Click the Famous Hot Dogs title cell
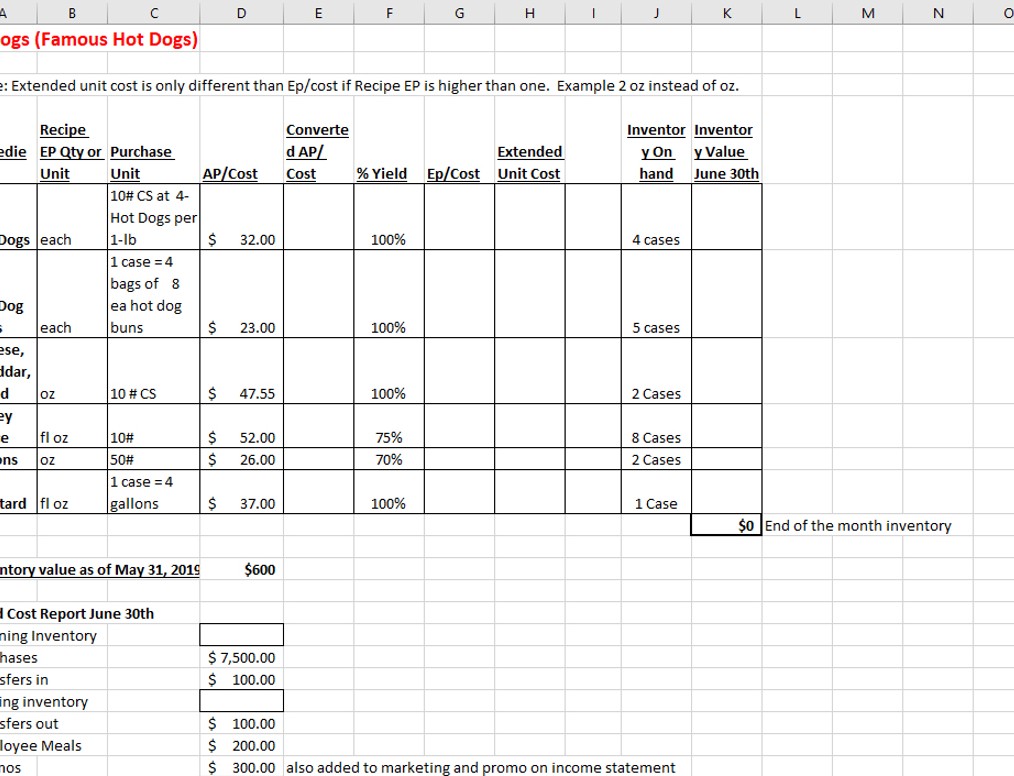The image size is (1014, 776). coord(70,40)
